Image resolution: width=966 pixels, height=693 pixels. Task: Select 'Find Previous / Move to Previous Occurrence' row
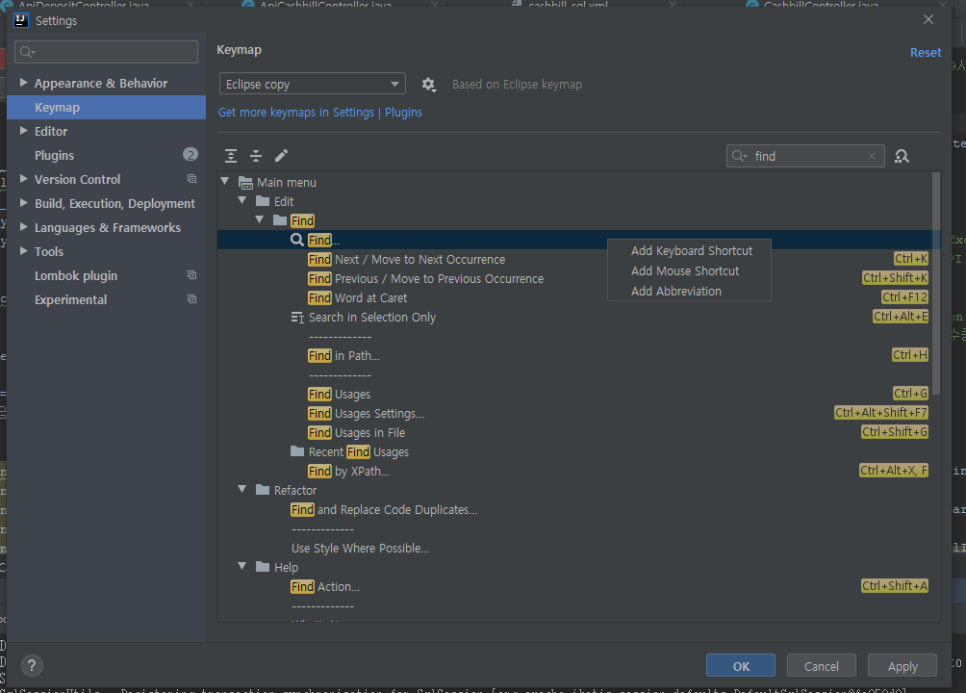click(x=573, y=278)
